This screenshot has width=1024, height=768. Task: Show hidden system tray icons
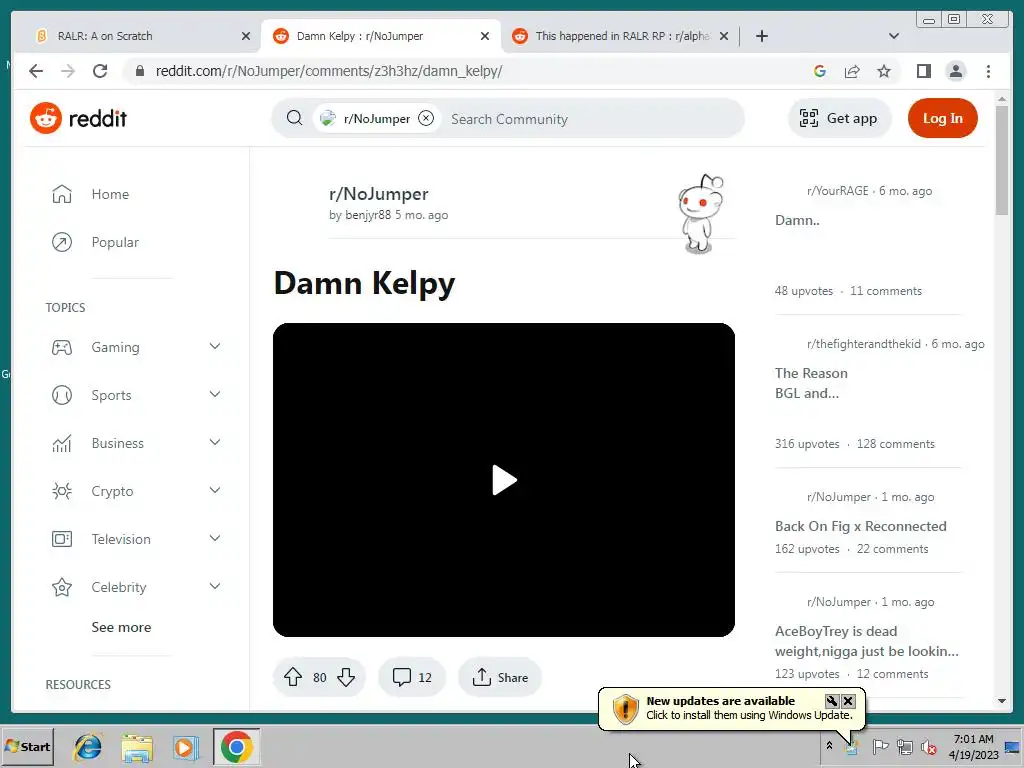click(x=829, y=745)
